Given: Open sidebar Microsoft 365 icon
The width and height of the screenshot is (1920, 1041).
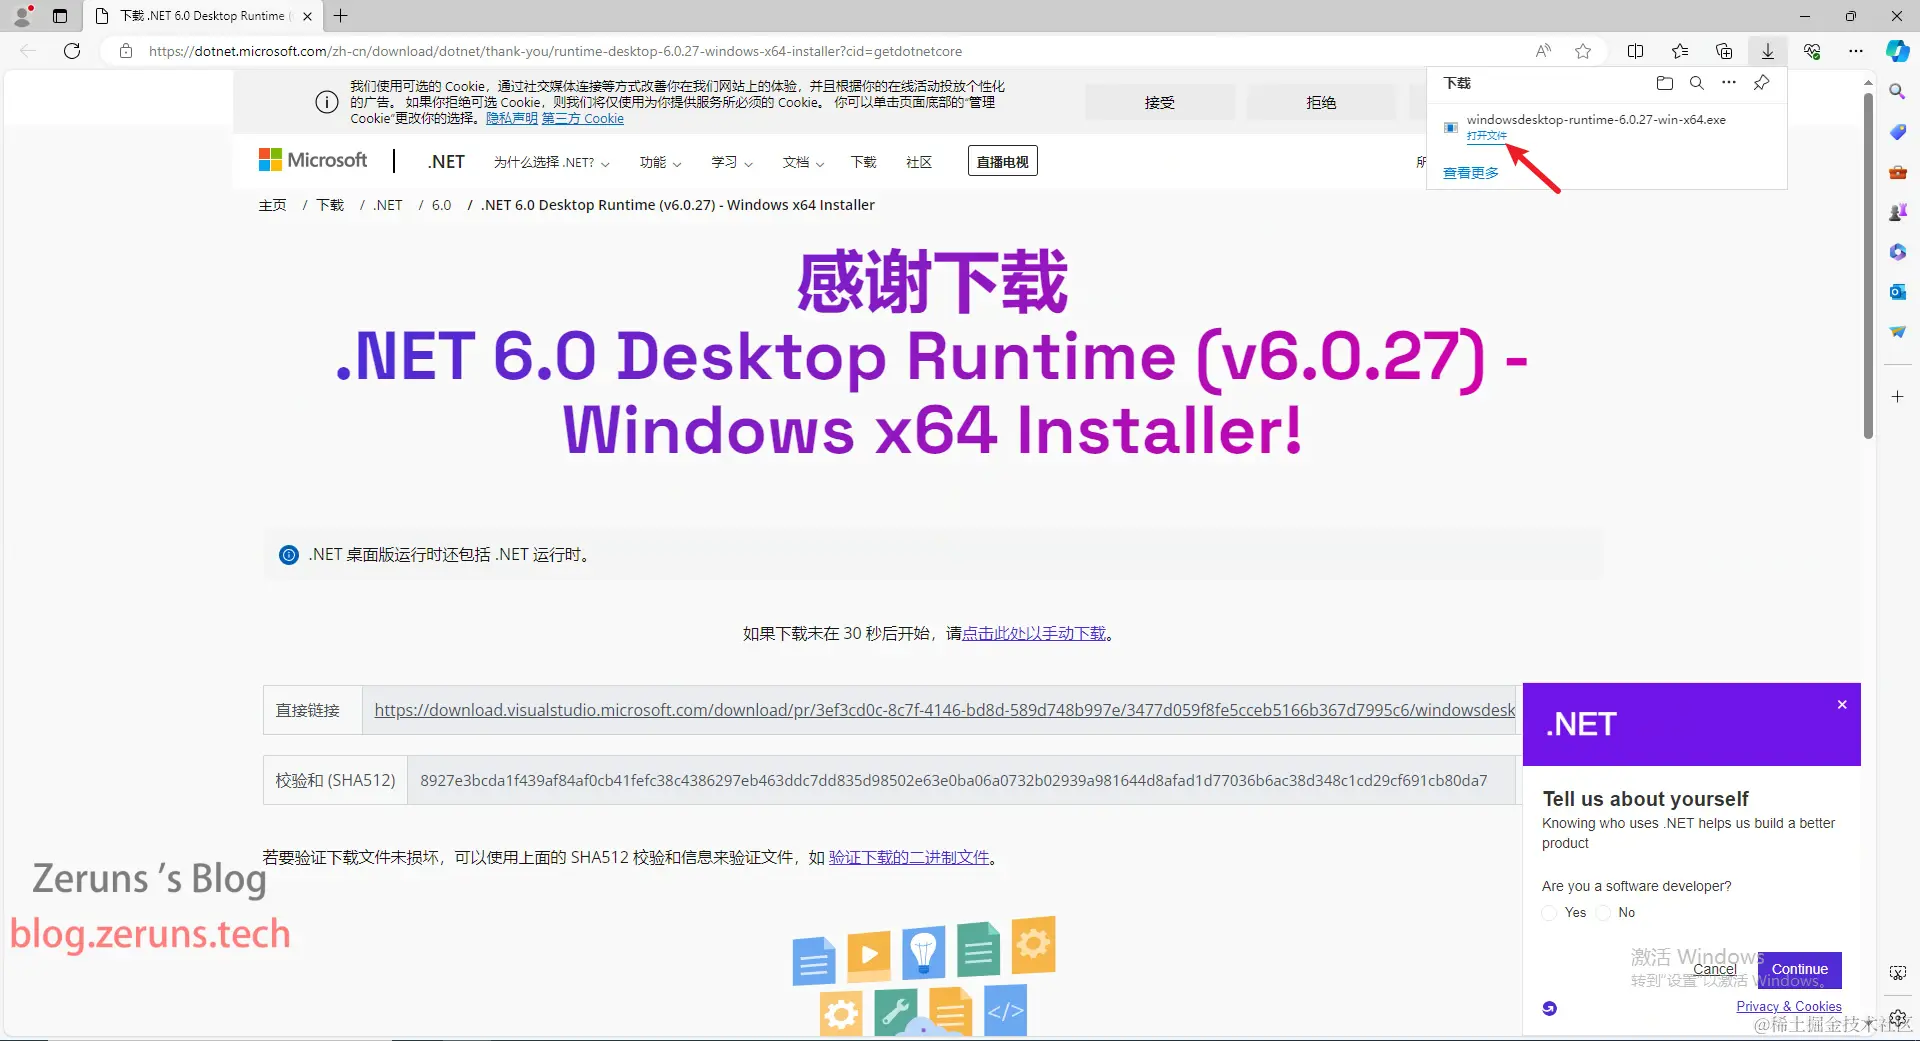Looking at the screenshot, I should [x=1897, y=252].
